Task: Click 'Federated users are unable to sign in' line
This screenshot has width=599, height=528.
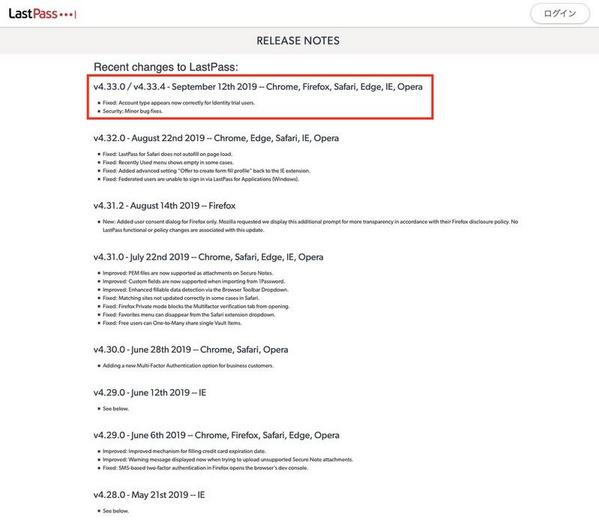Action: point(201,179)
